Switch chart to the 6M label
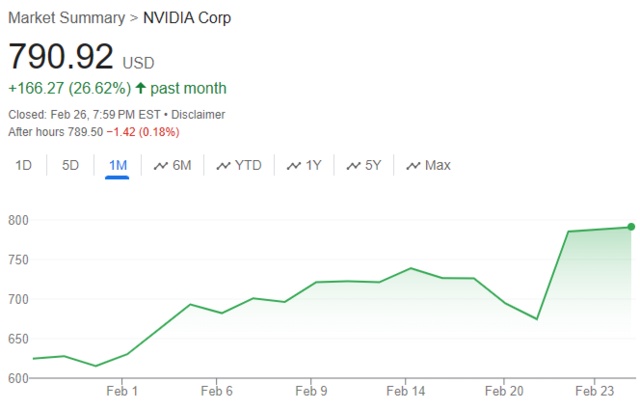Viewport: 640px width, 410px height. pos(181,165)
